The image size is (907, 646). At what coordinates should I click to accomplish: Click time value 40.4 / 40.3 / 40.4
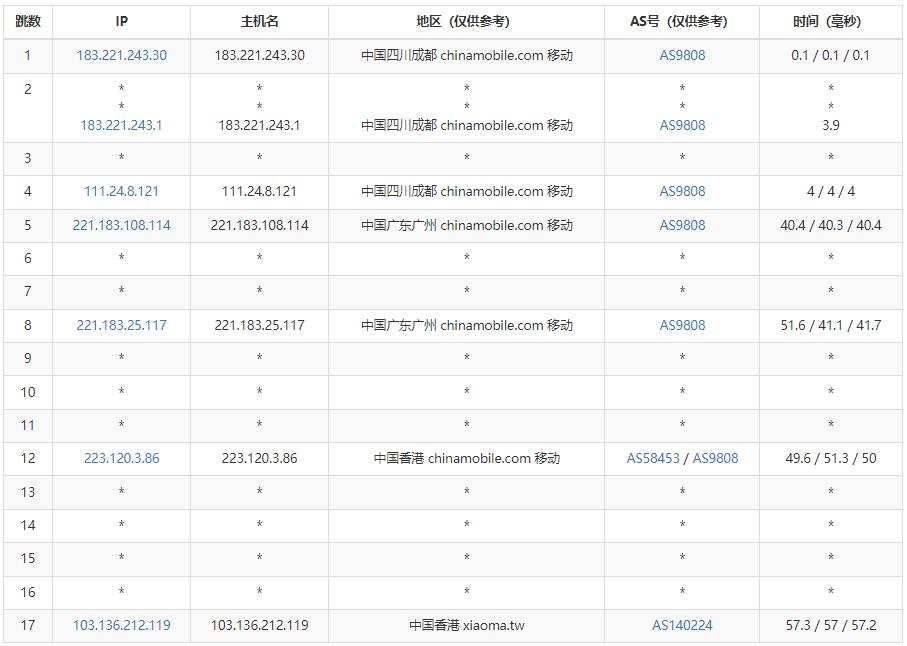[831, 226]
